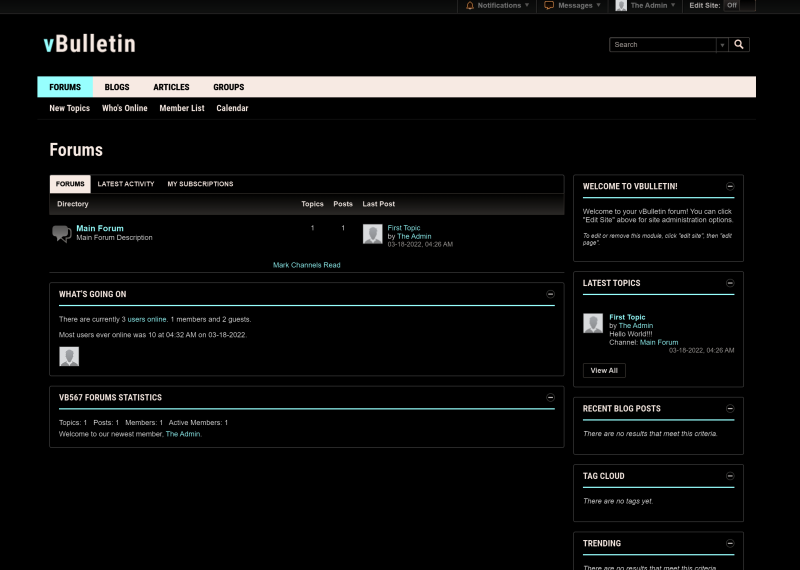The width and height of the screenshot is (800, 570).
Task: Click the Mark Channels Read link
Action: pyautogui.click(x=307, y=265)
